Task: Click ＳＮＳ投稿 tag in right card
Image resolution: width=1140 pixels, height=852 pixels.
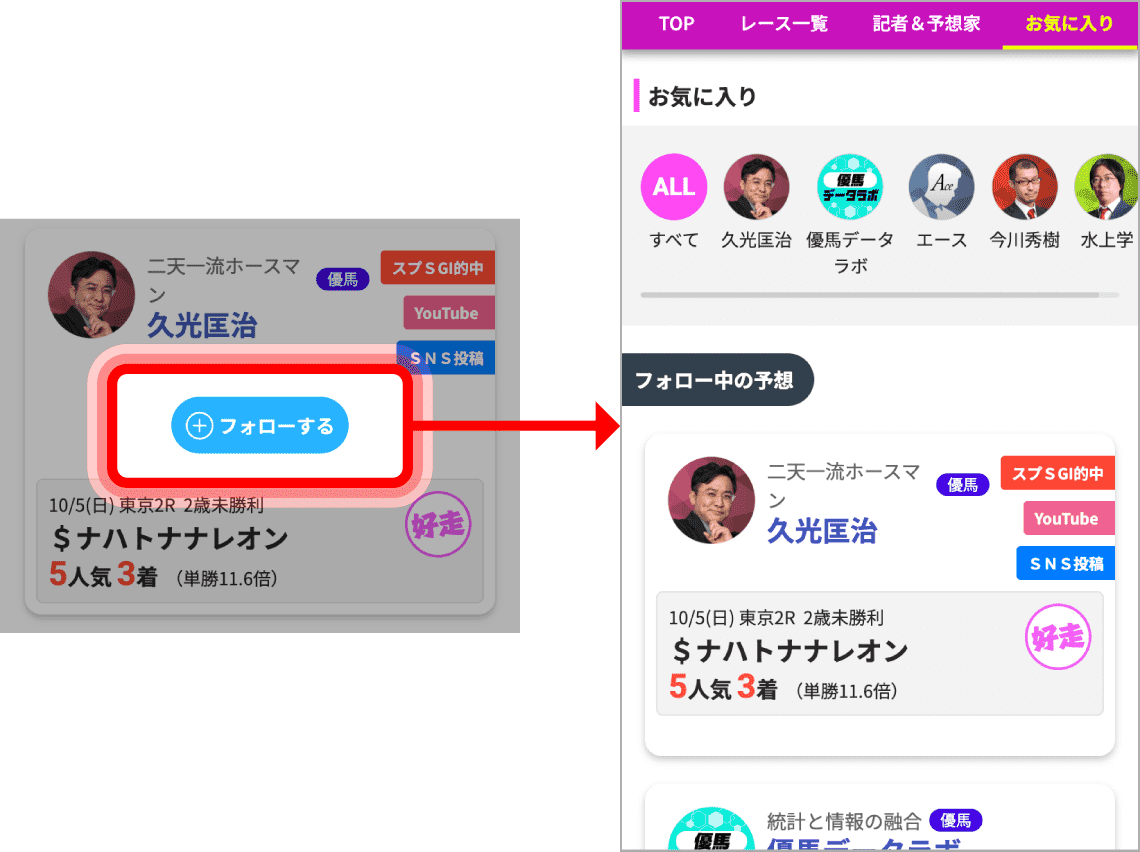Action: point(1065,563)
